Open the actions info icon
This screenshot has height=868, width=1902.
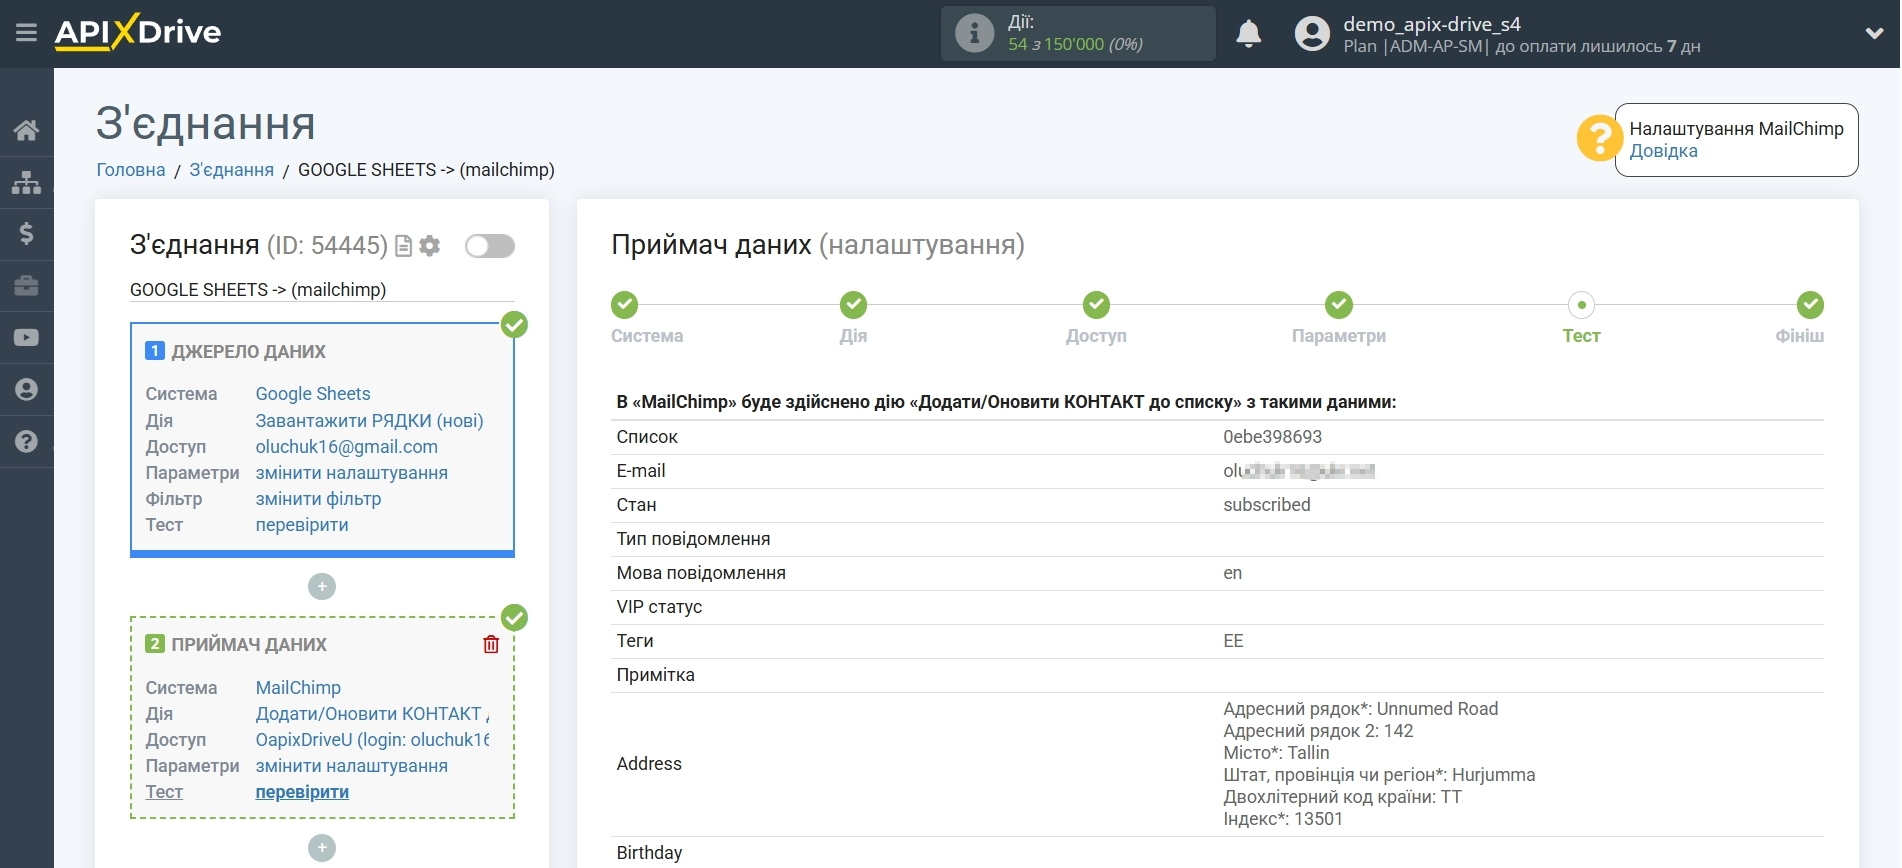coord(974,33)
